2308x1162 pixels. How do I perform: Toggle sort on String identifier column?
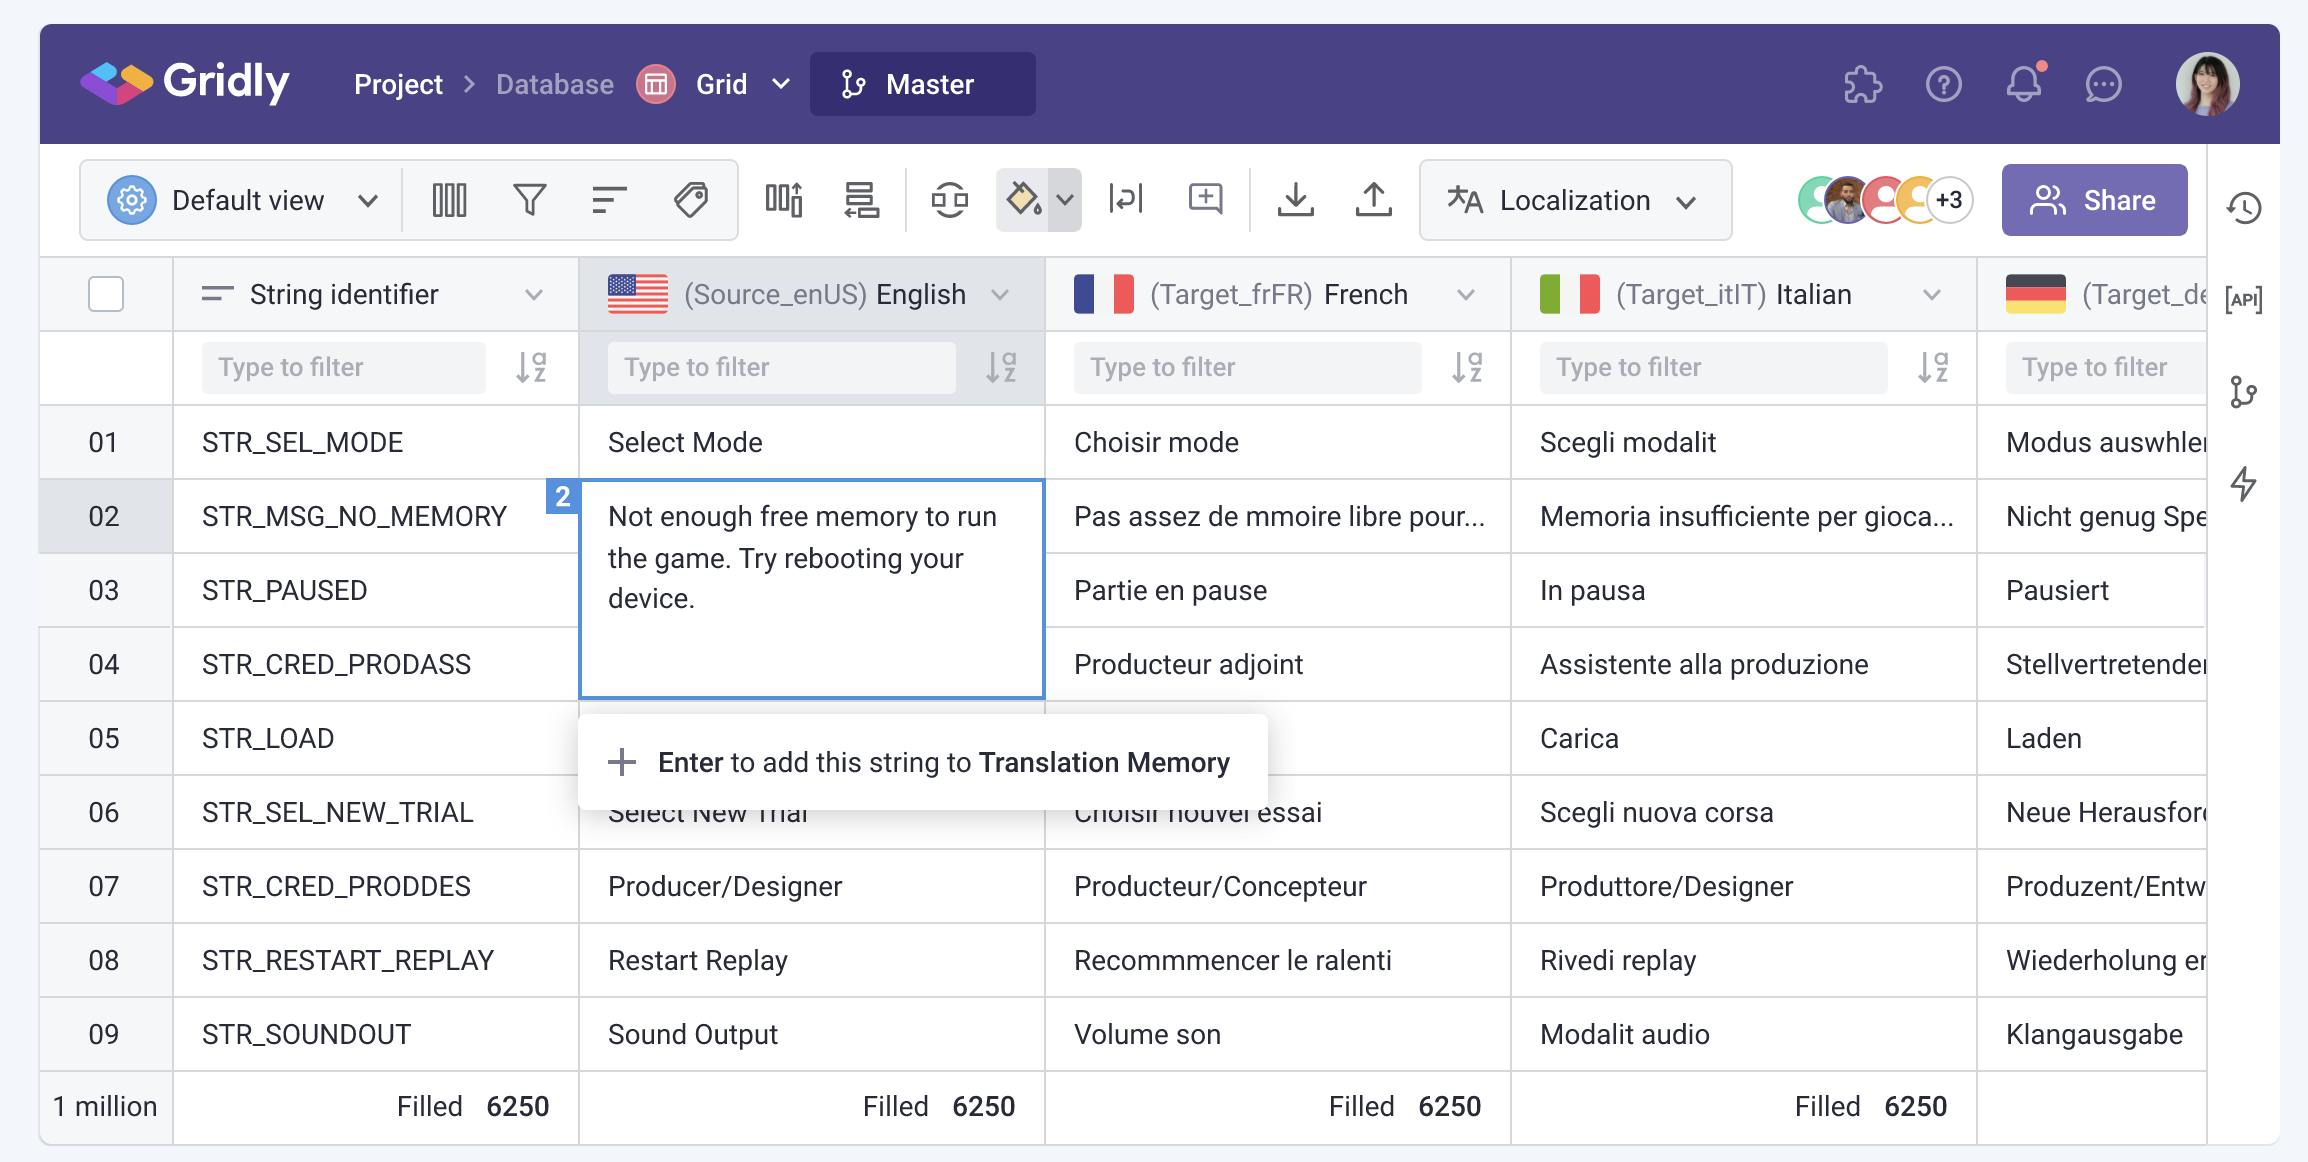tap(531, 368)
